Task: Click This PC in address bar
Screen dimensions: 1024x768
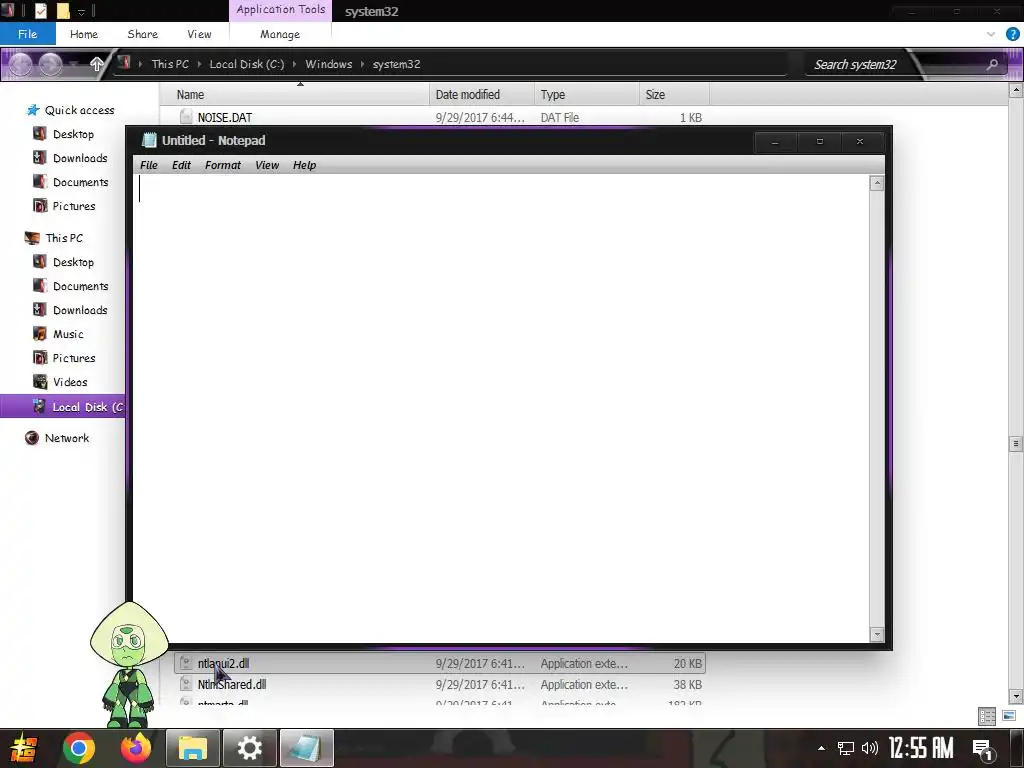Action: coord(170,64)
